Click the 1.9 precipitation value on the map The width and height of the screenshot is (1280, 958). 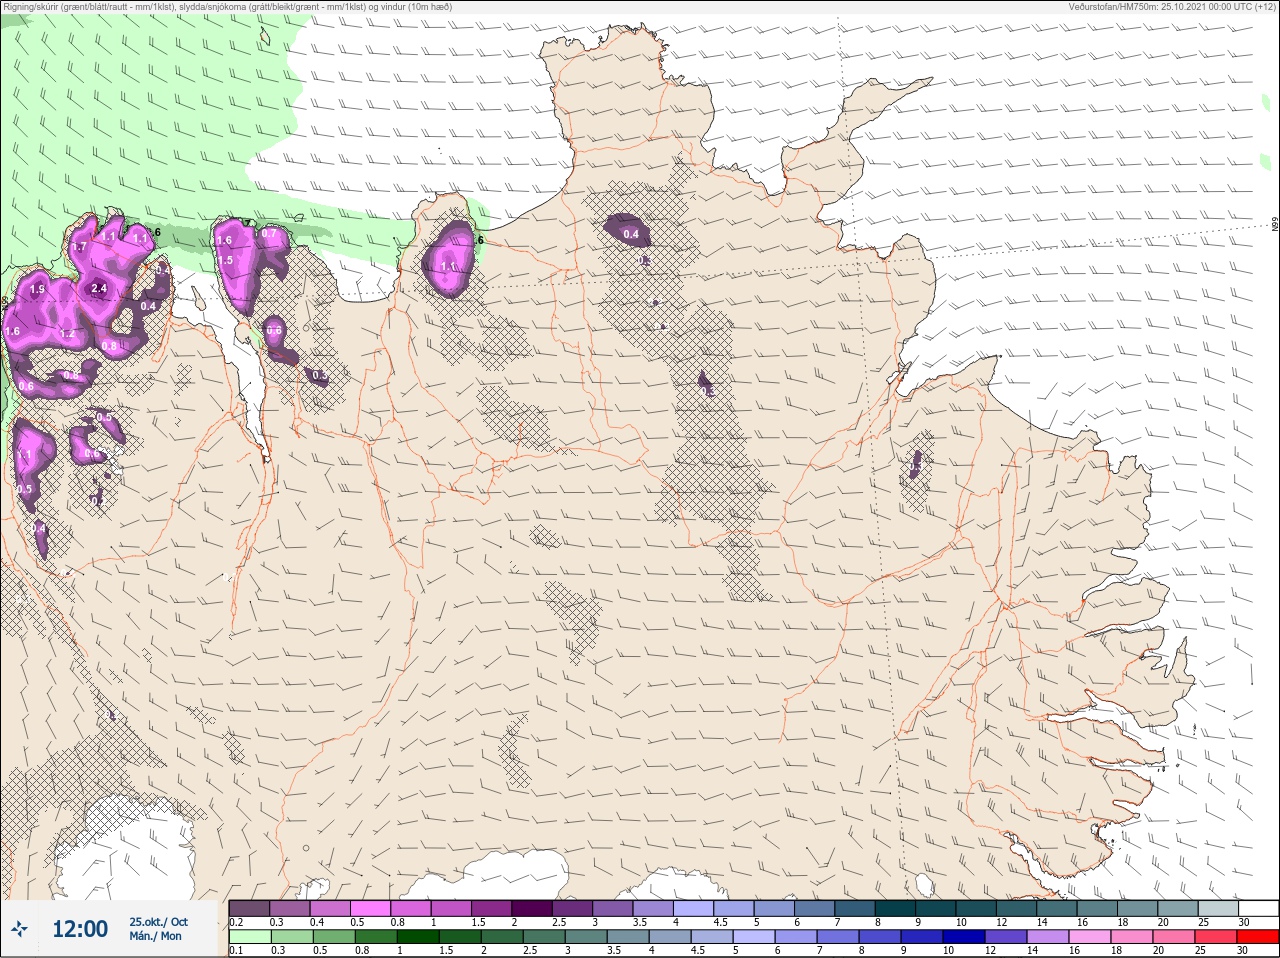coord(37,289)
